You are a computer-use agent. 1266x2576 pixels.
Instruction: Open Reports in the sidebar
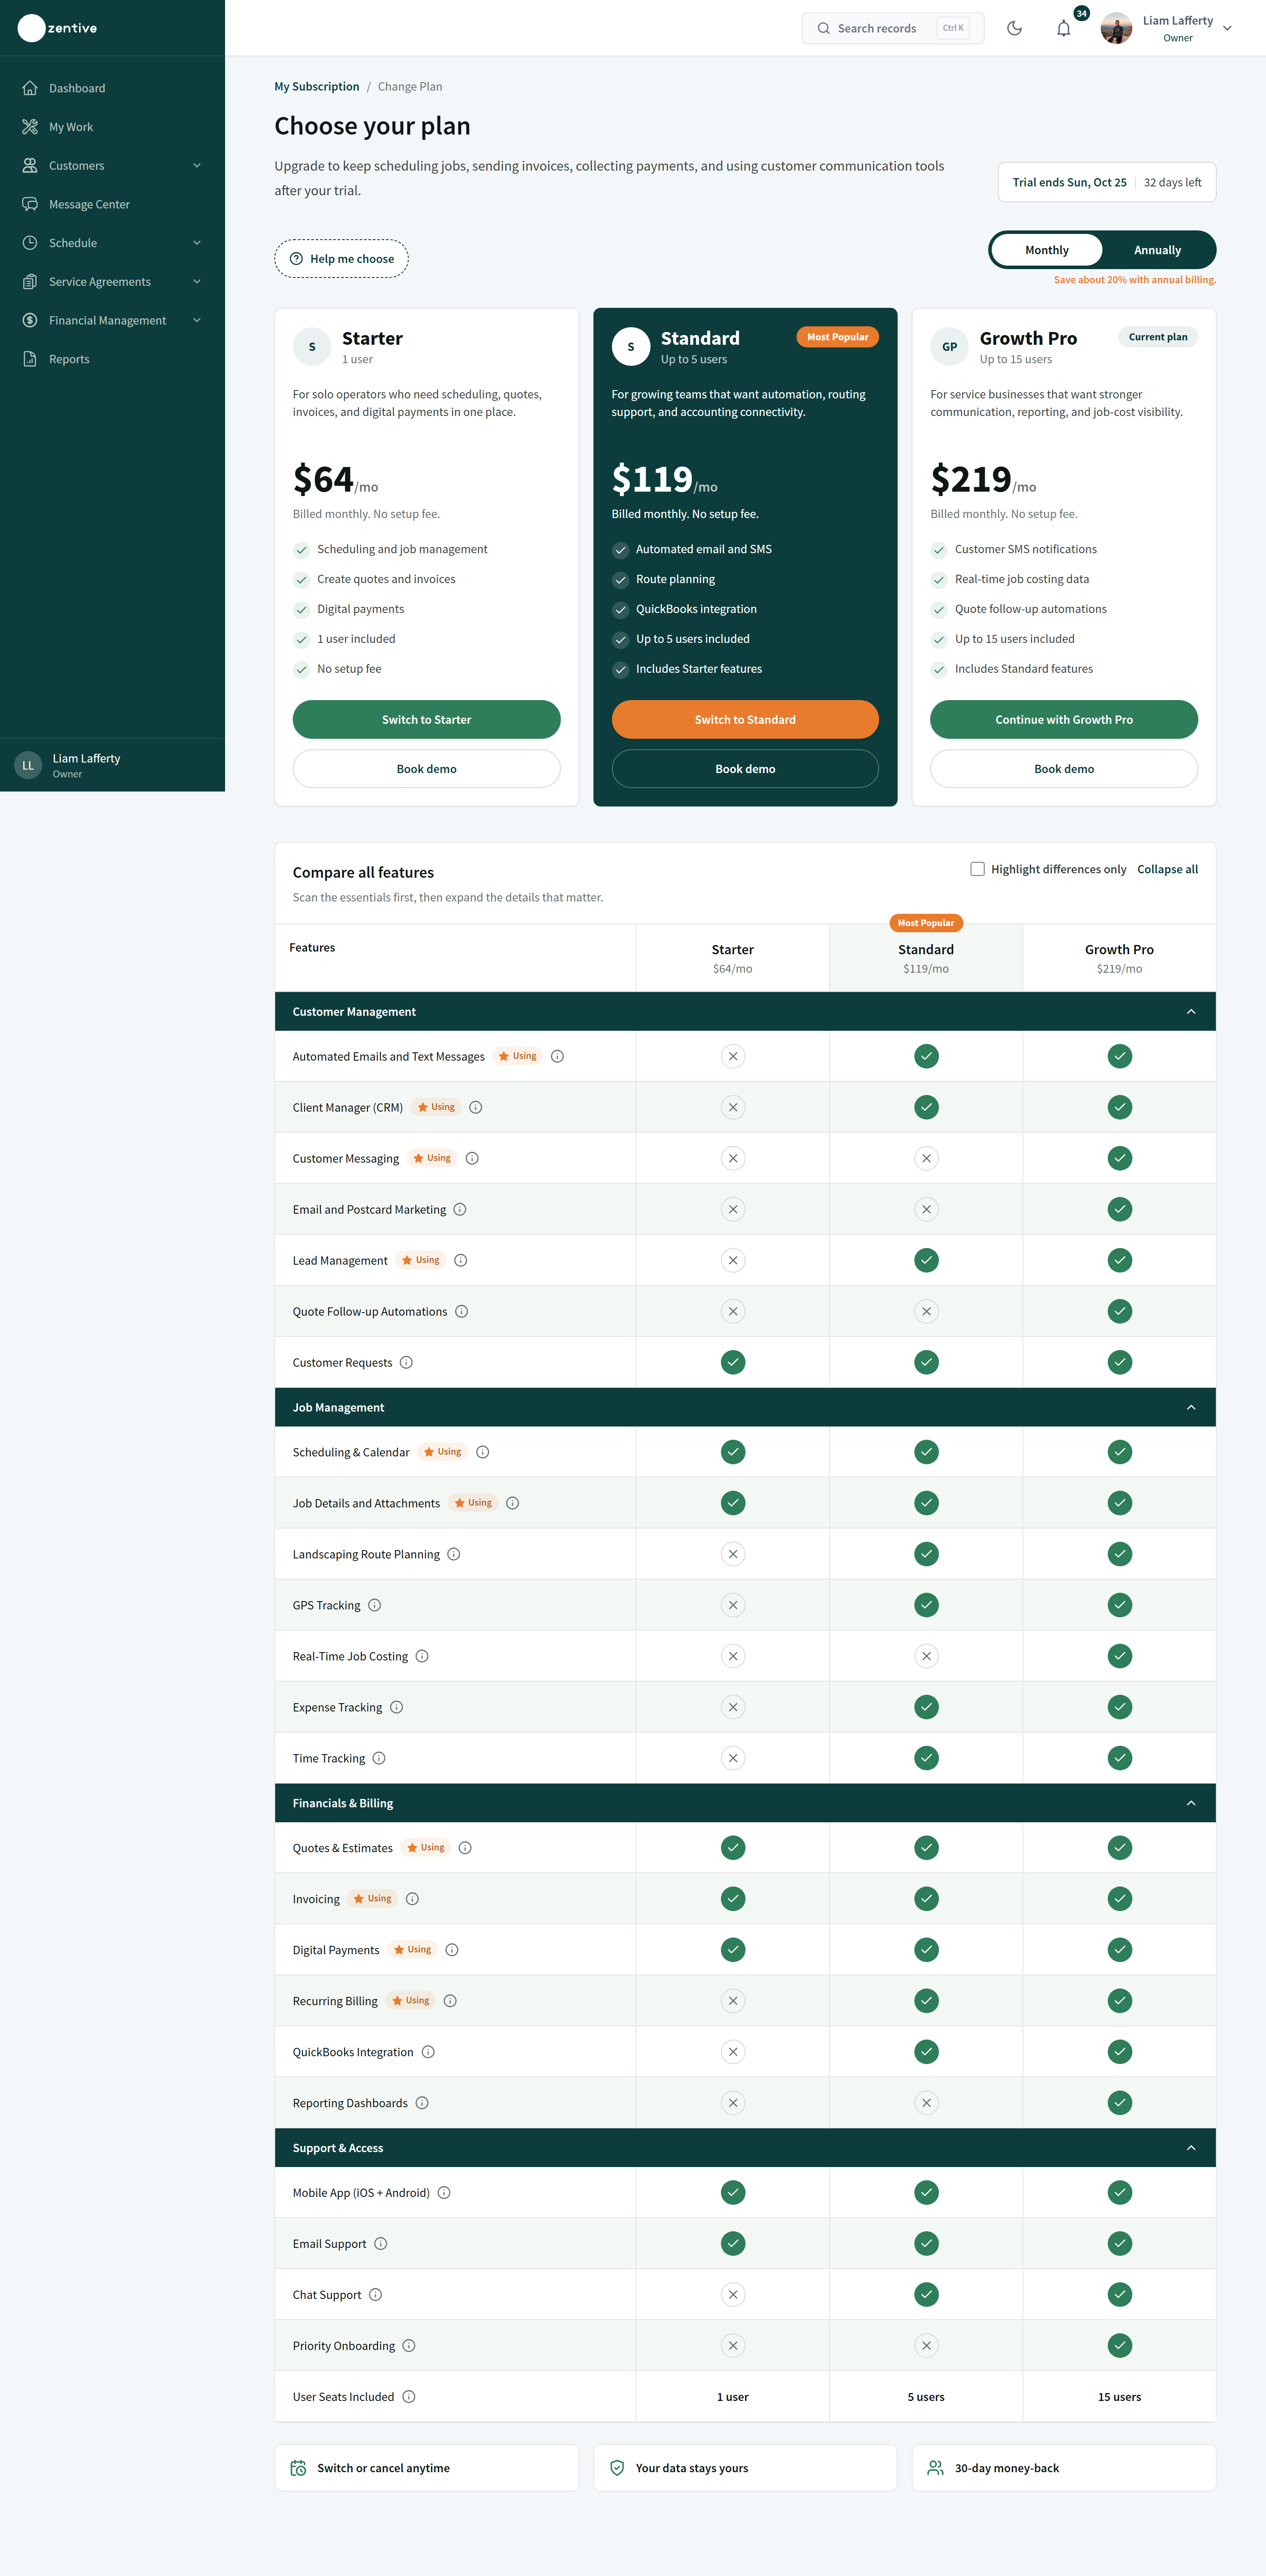pyautogui.click(x=112, y=359)
